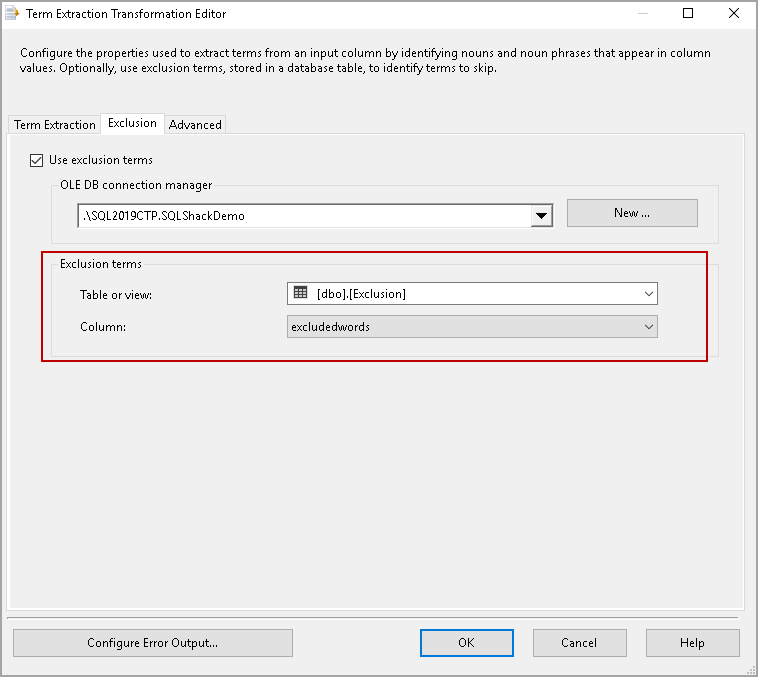Open Help for this editor

click(x=692, y=643)
